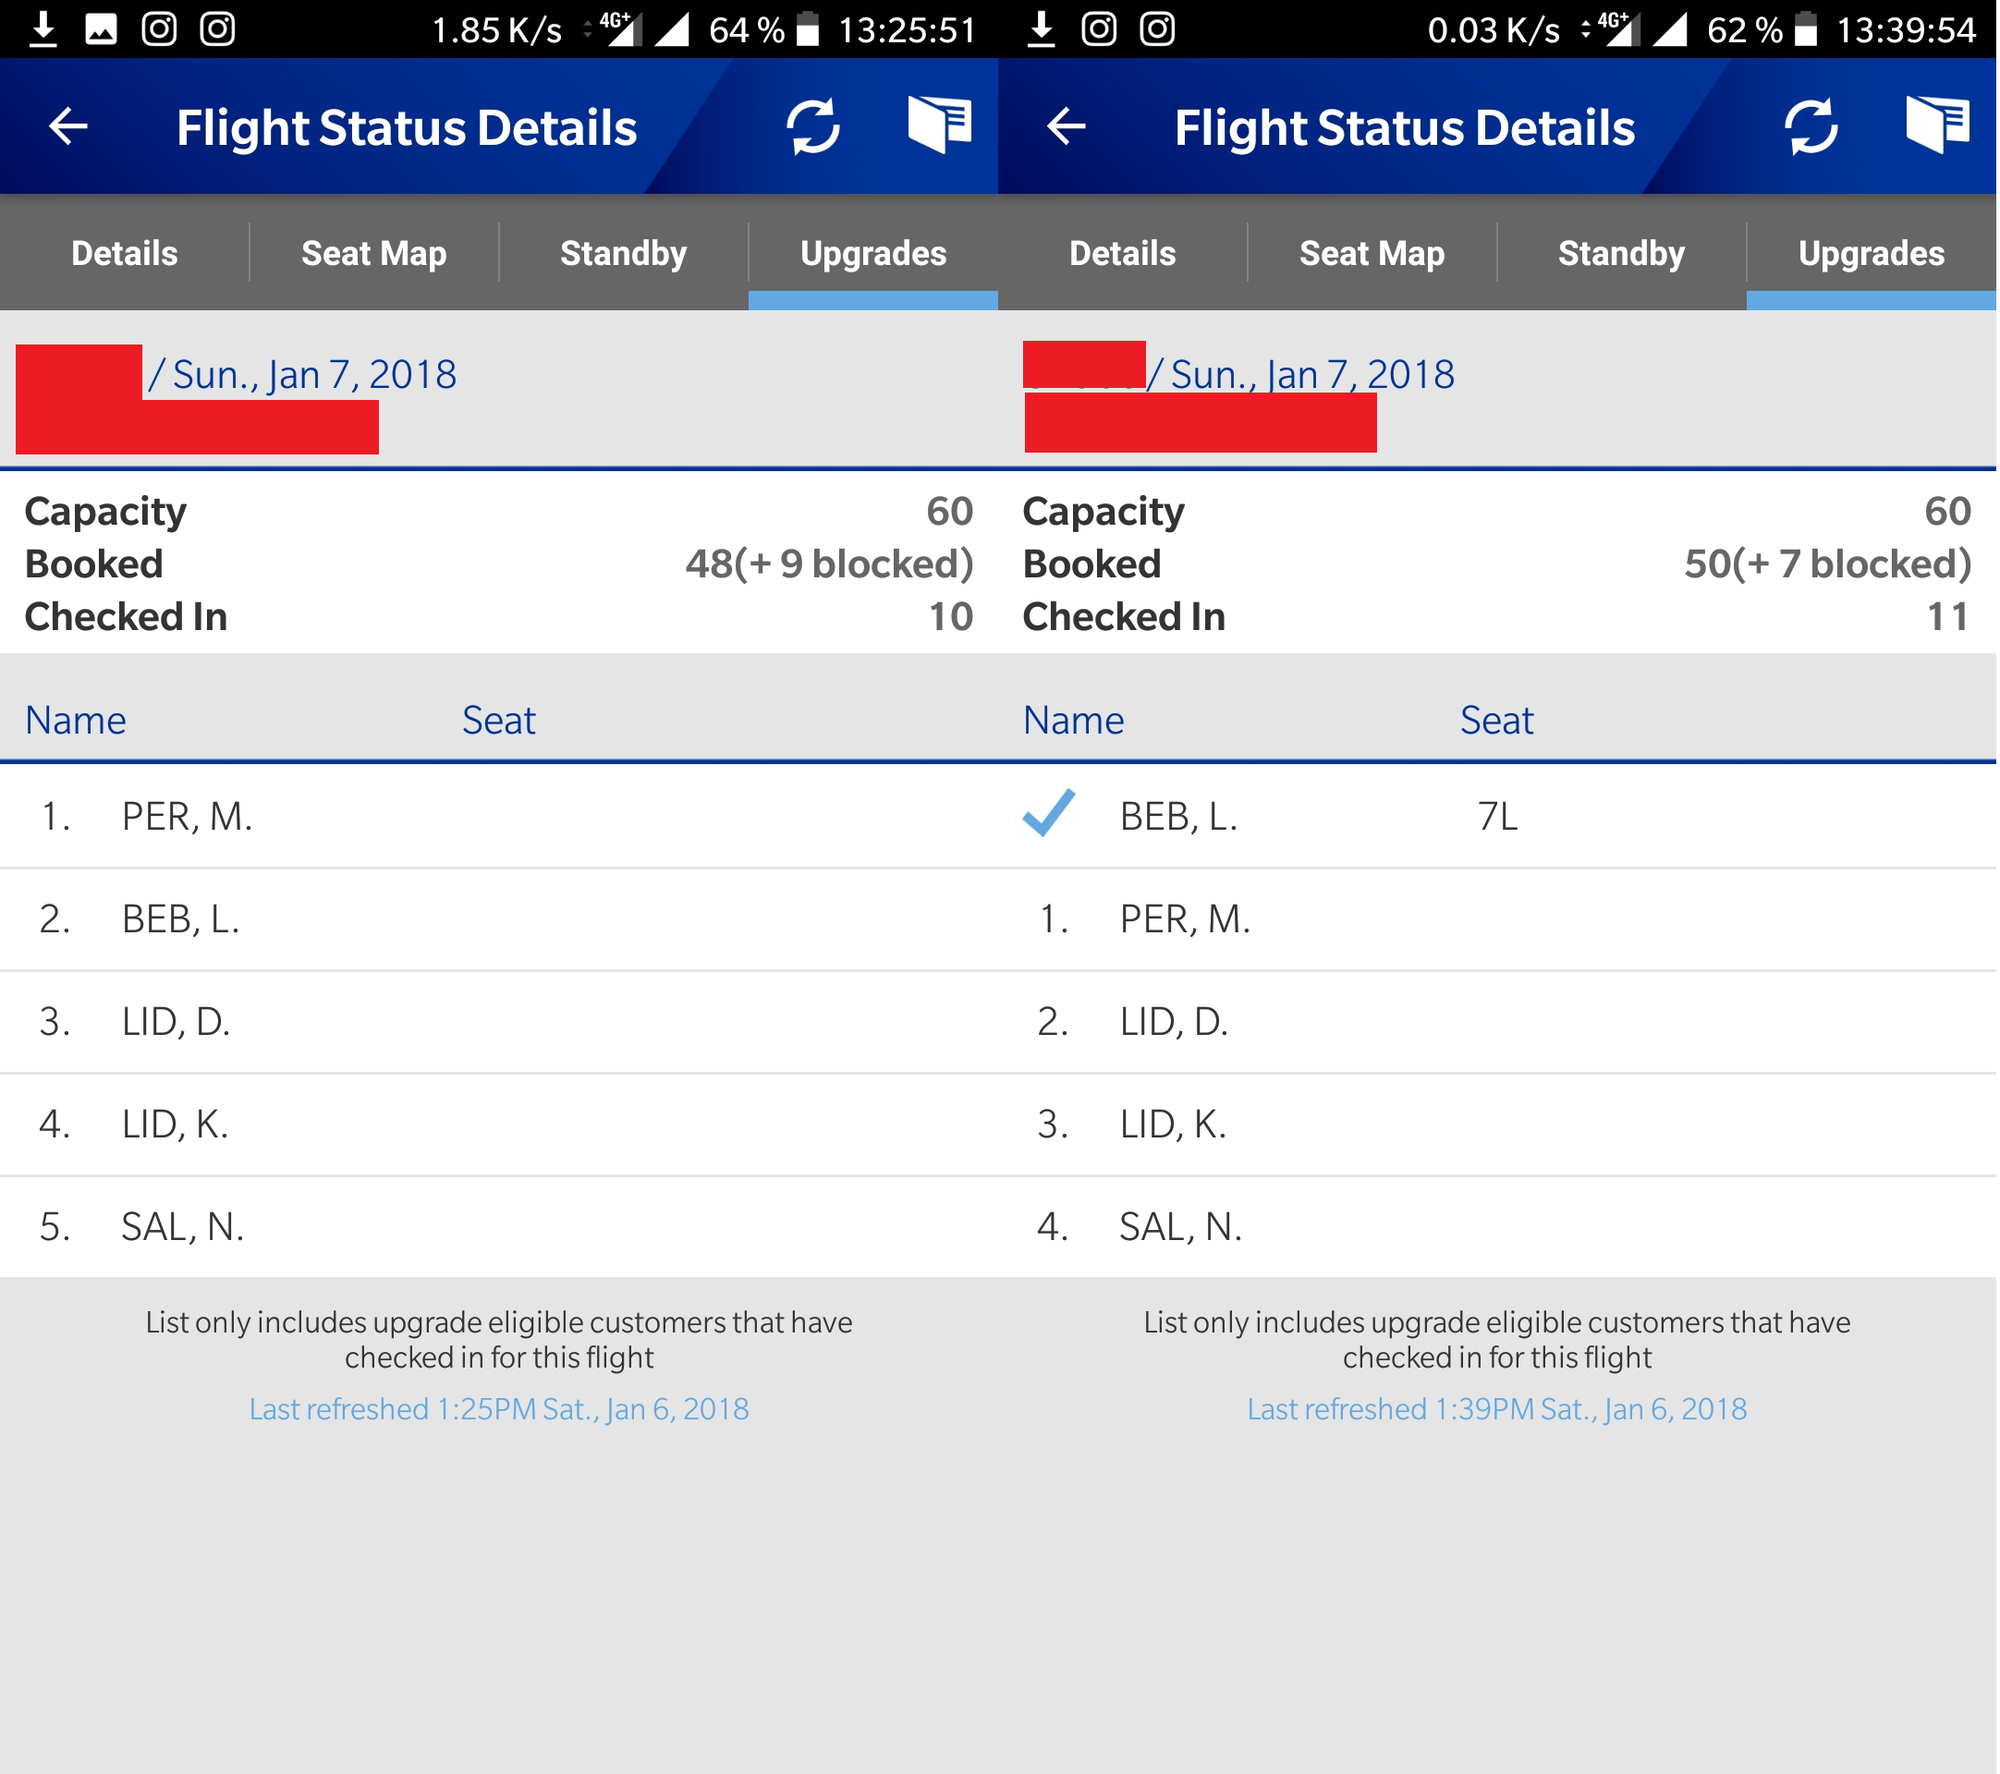
Task: Tap the back arrow in the right screen header
Action: 1066,126
